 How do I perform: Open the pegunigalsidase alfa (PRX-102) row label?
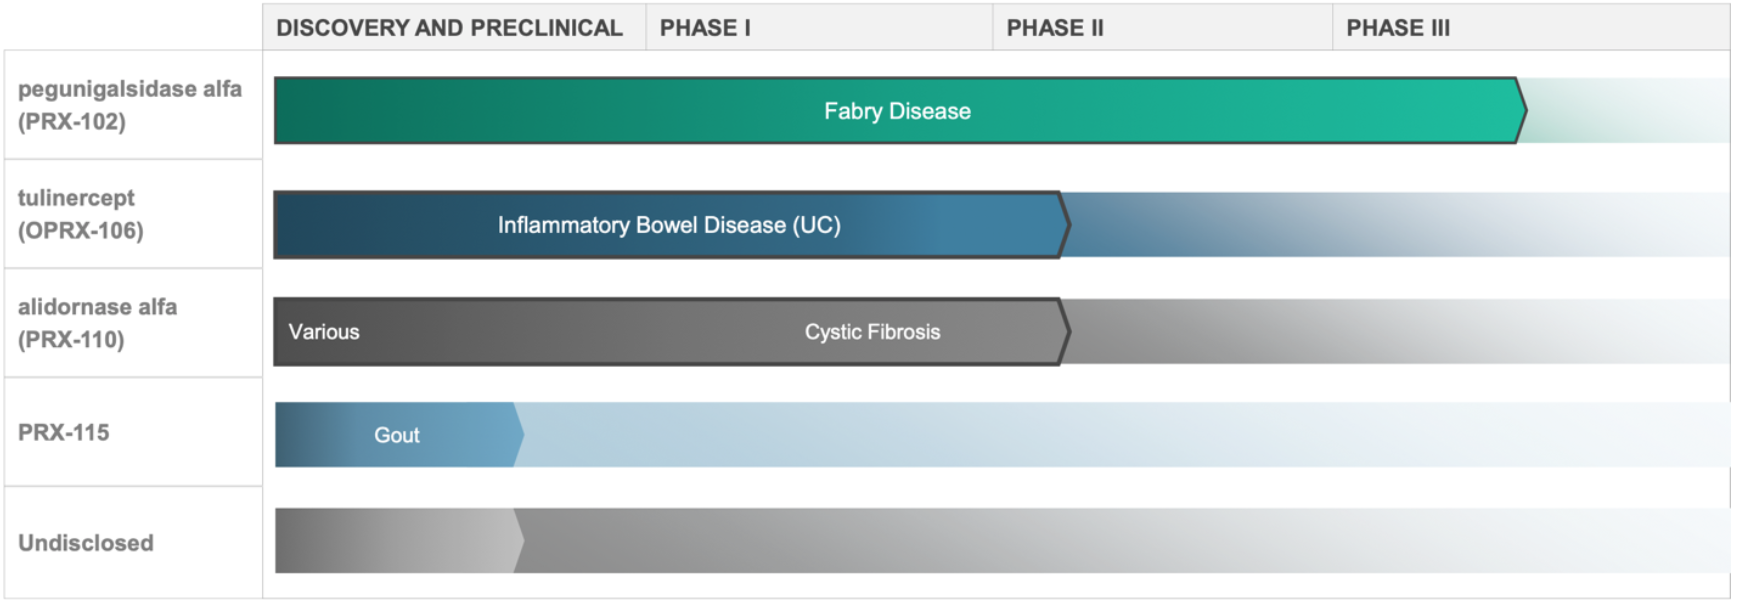[x=130, y=105]
